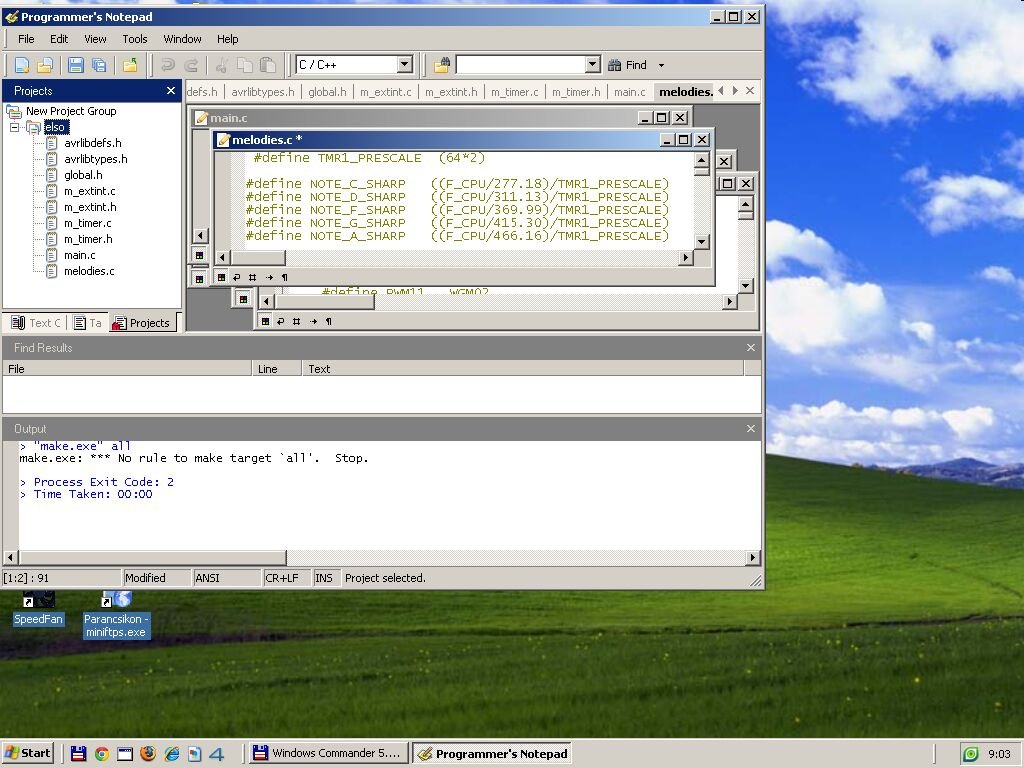Click the Copy icon in toolbar
This screenshot has width=1024, height=768.
click(244, 65)
